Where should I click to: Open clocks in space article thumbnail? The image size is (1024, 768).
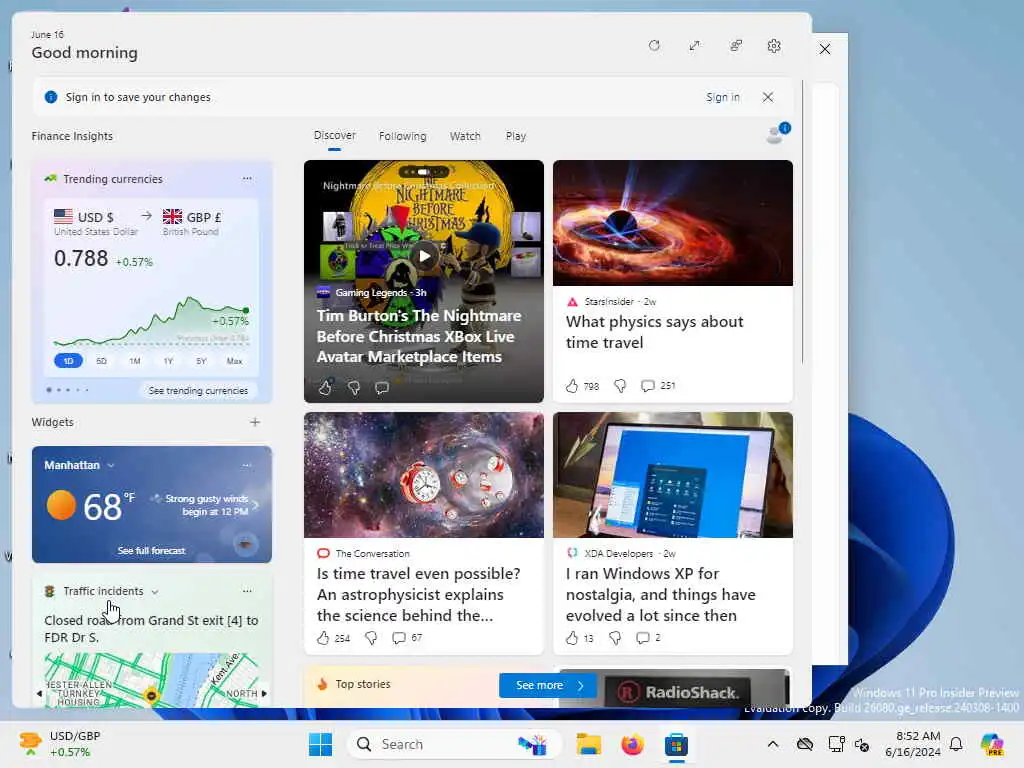coord(424,475)
